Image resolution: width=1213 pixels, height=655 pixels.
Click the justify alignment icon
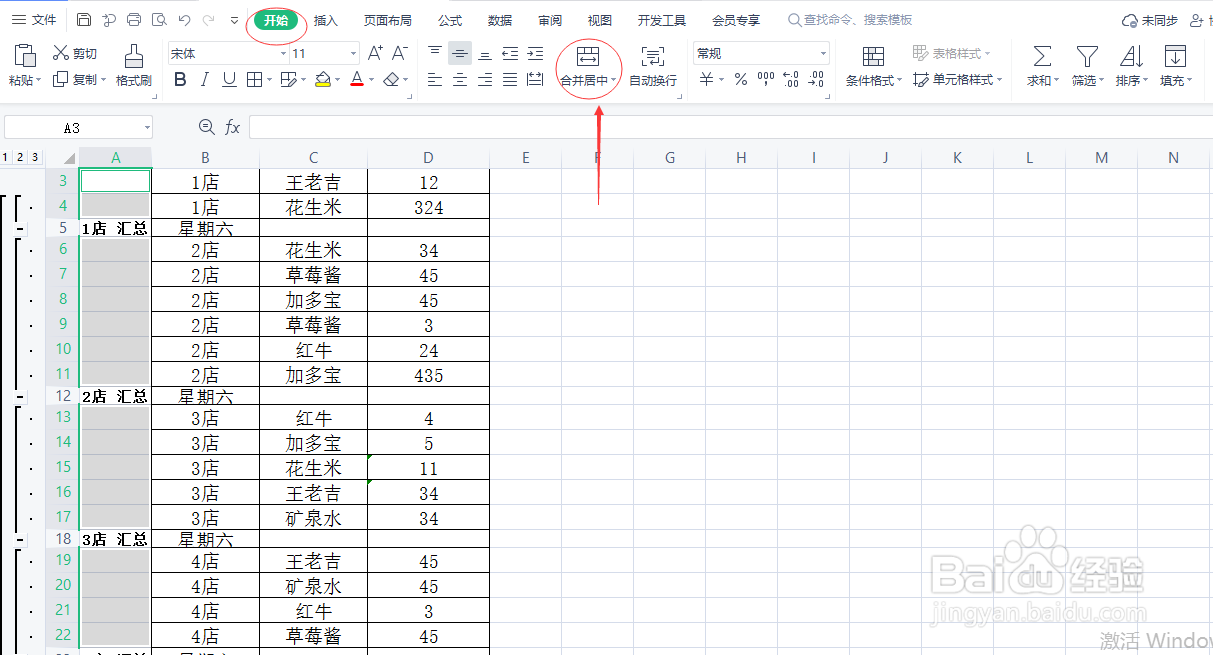click(x=510, y=79)
